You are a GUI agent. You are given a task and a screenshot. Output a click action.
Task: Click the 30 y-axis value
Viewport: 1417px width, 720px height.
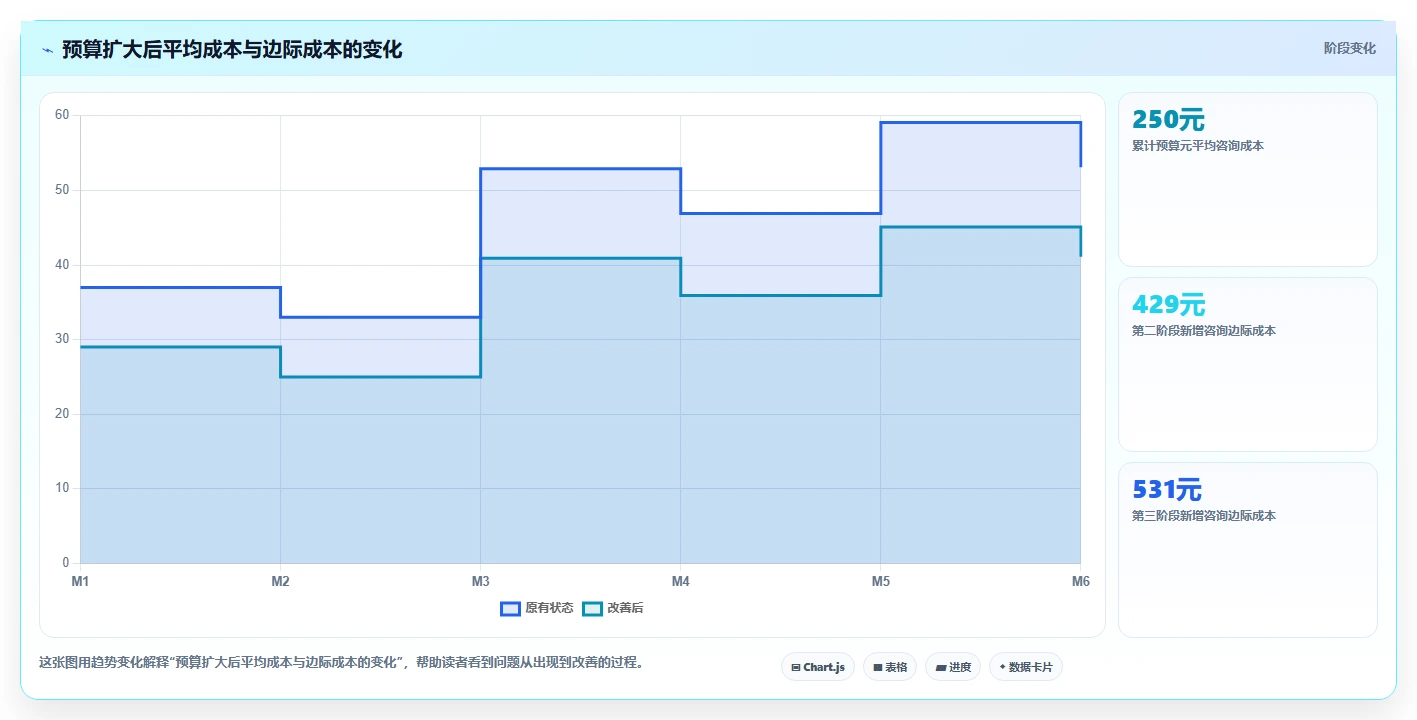click(62, 339)
